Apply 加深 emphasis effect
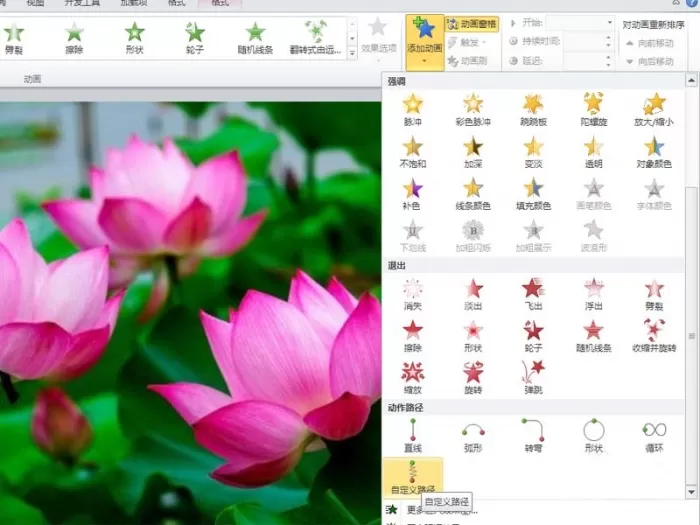Viewport: 700px width, 525px height. [x=473, y=152]
